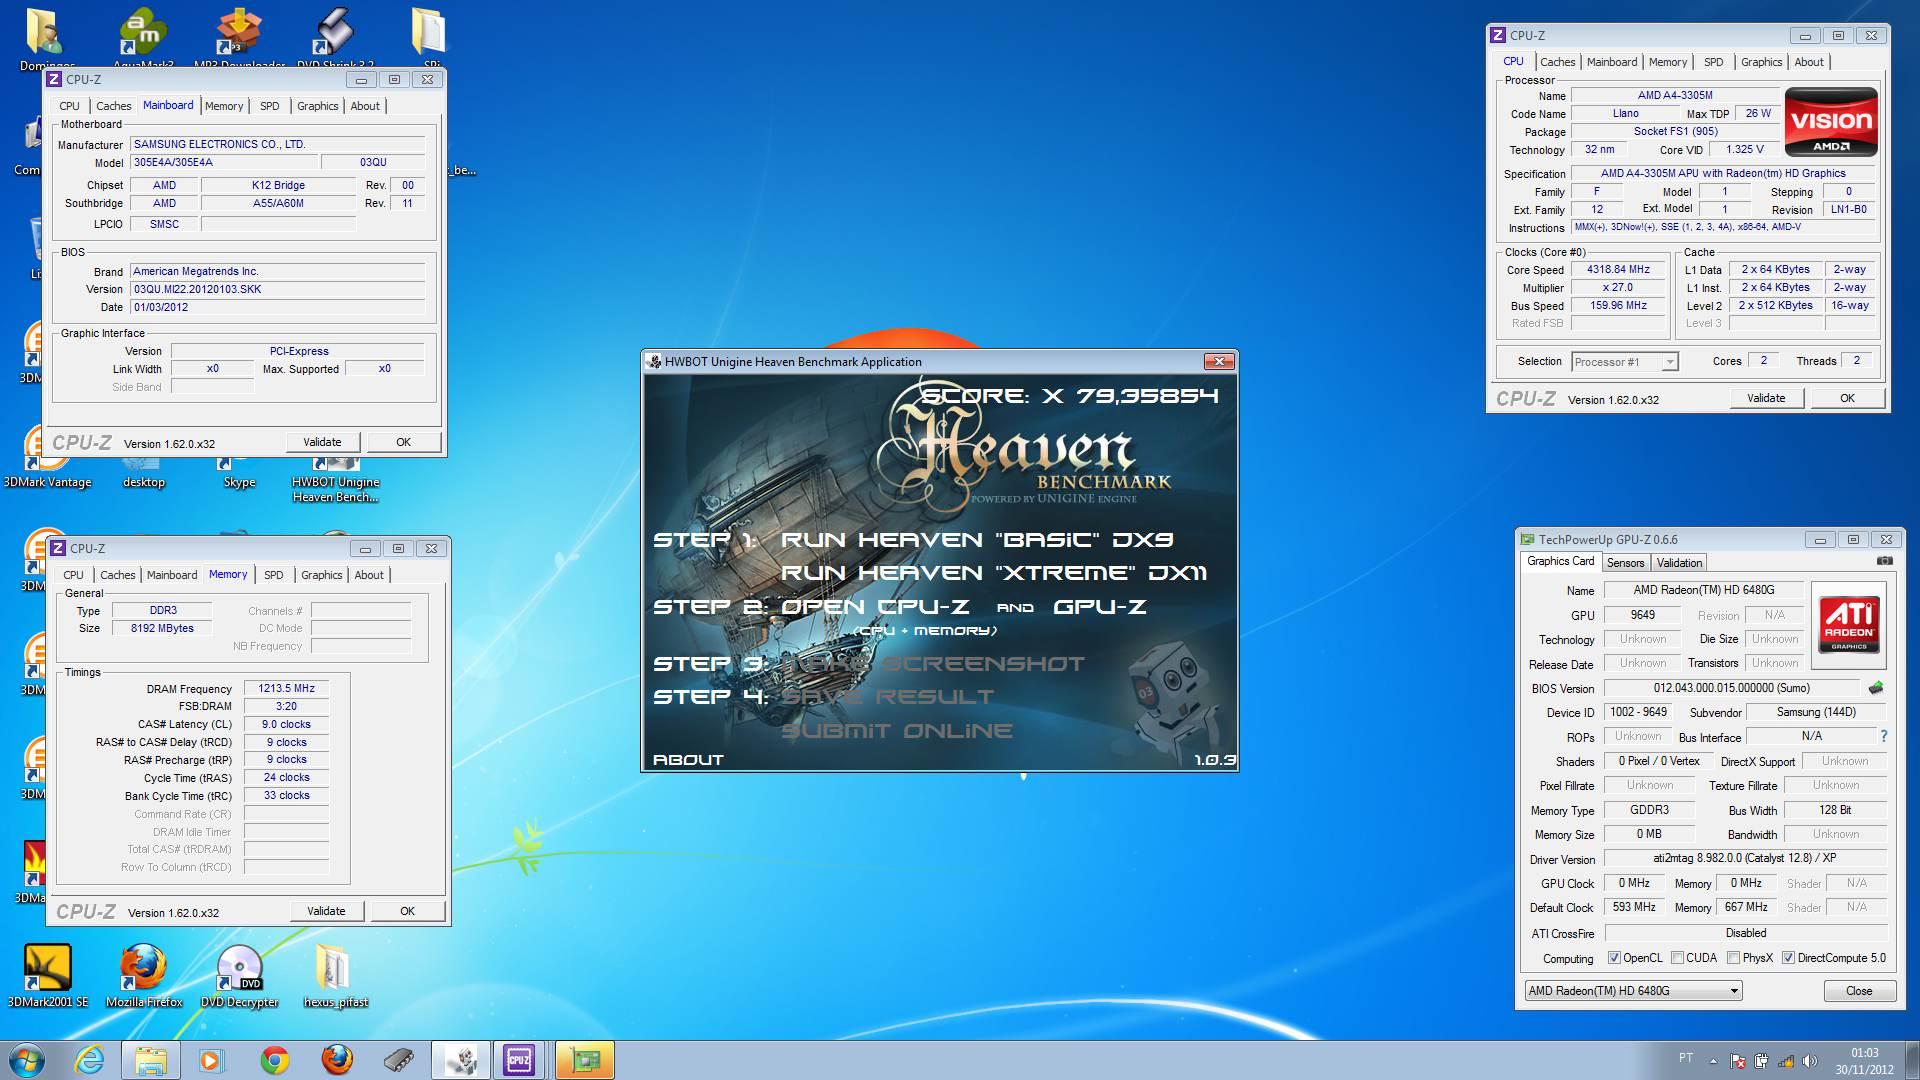
Task: Click network signal icon in system tray
Action: [x=1785, y=1061]
